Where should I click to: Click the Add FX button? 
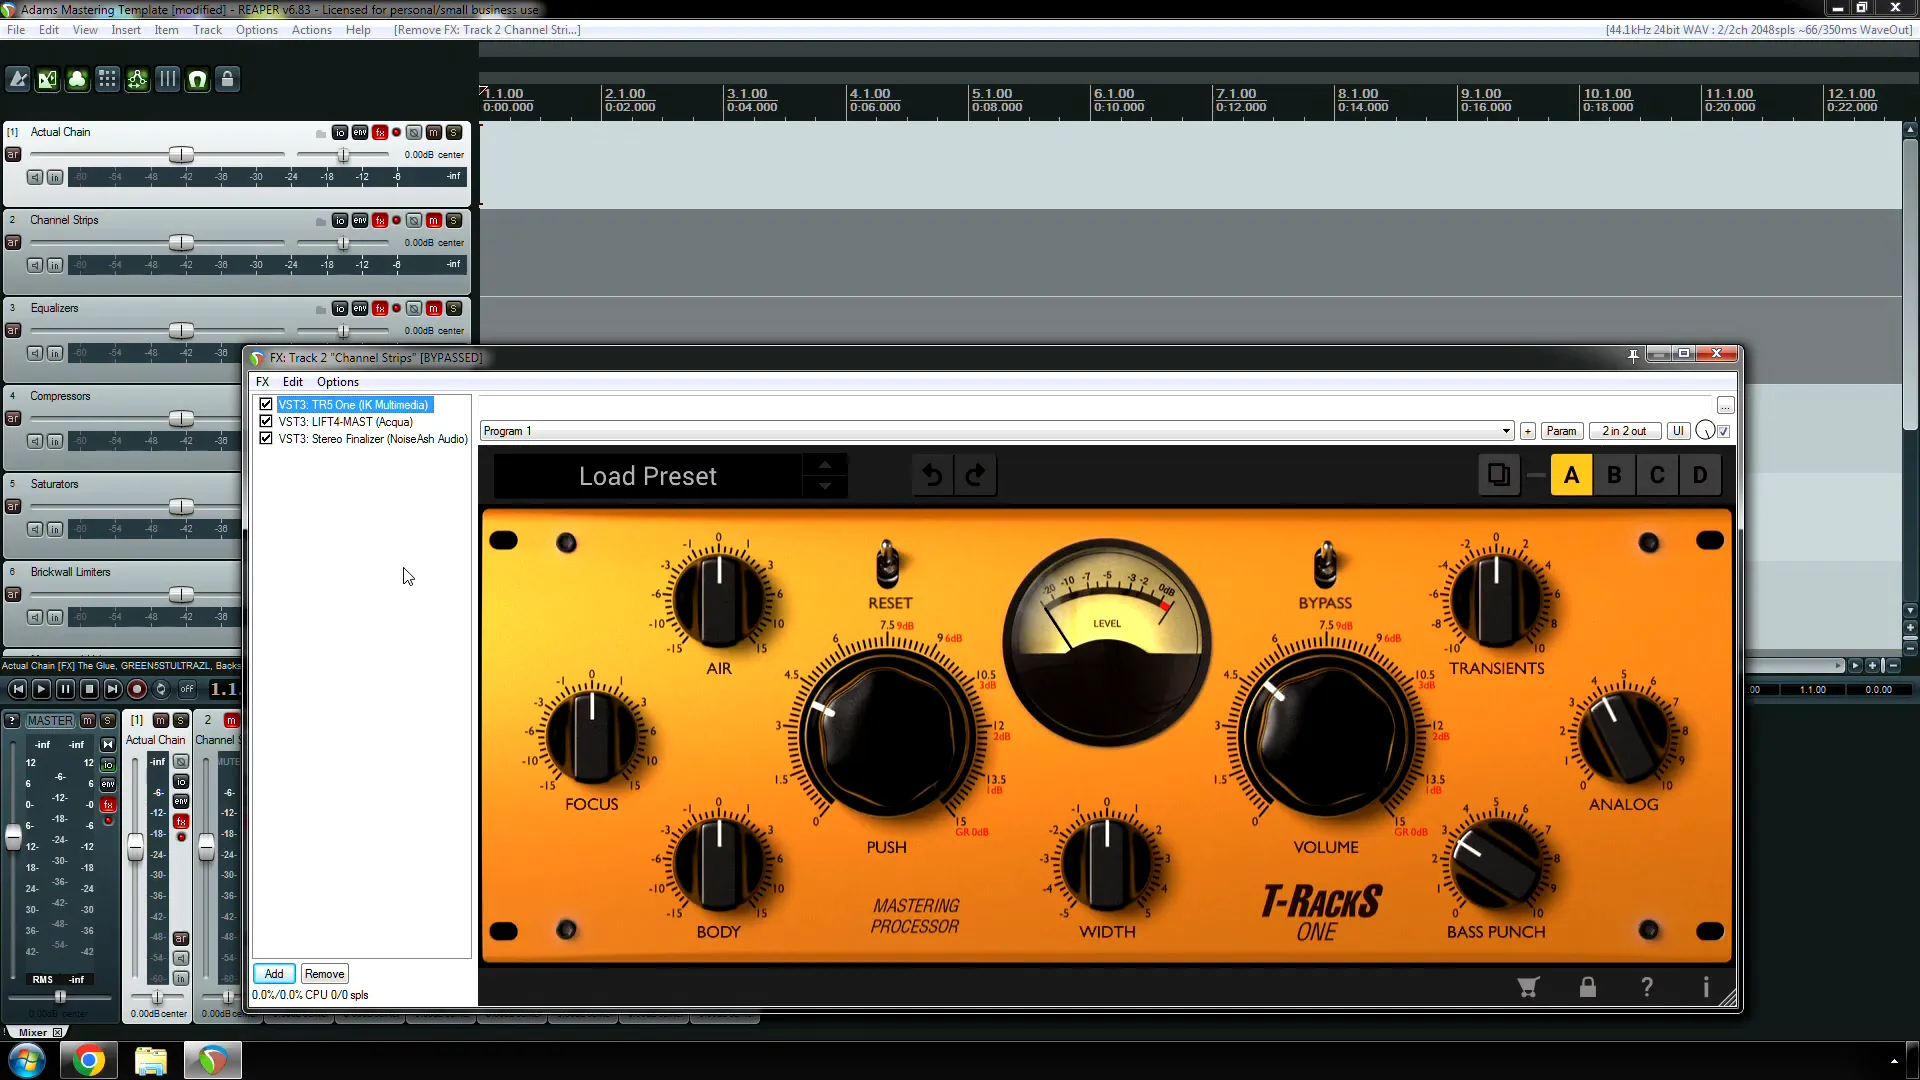pyautogui.click(x=274, y=973)
